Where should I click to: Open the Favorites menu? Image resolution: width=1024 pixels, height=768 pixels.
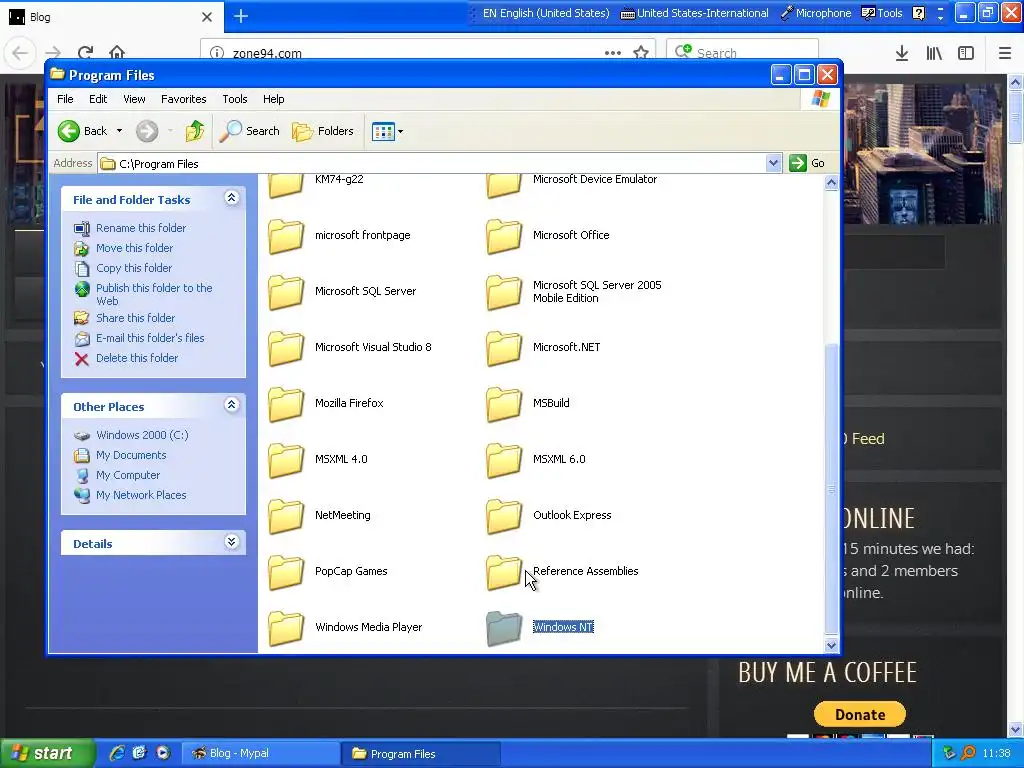[184, 99]
